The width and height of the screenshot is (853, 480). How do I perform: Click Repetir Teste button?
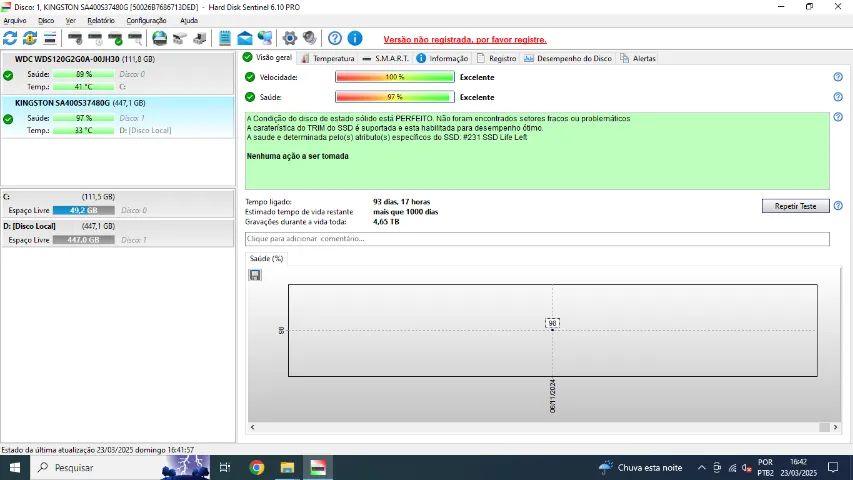[x=795, y=206]
